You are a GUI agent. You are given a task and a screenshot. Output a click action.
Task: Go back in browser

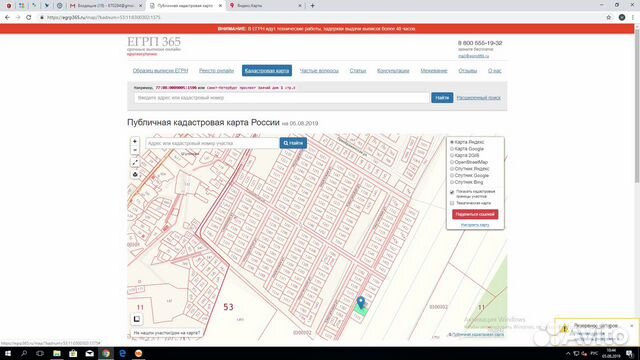(7, 18)
